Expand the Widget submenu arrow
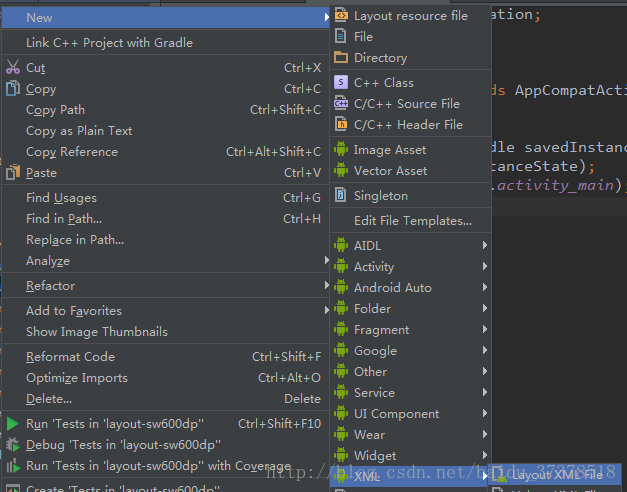The image size is (627, 492). coord(485,455)
